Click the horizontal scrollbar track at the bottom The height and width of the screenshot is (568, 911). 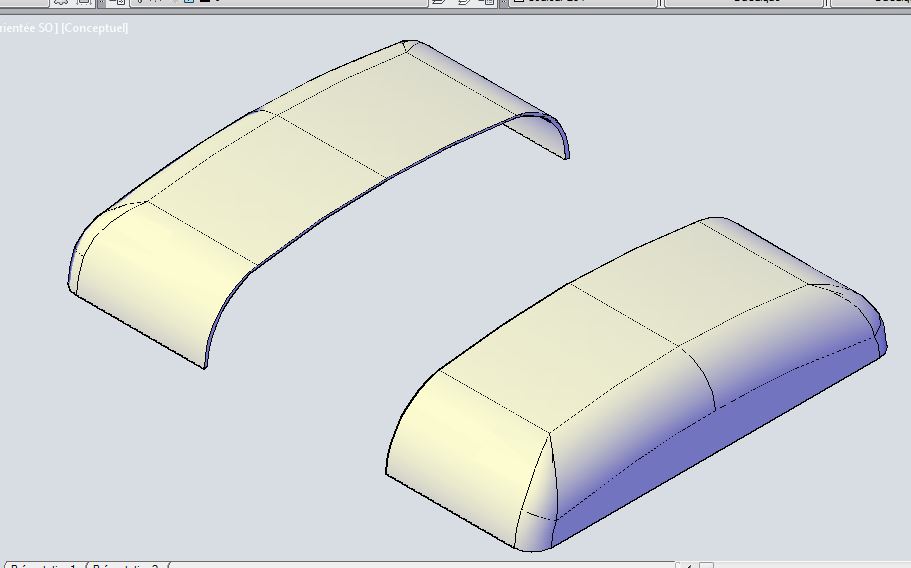tap(420, 565)
